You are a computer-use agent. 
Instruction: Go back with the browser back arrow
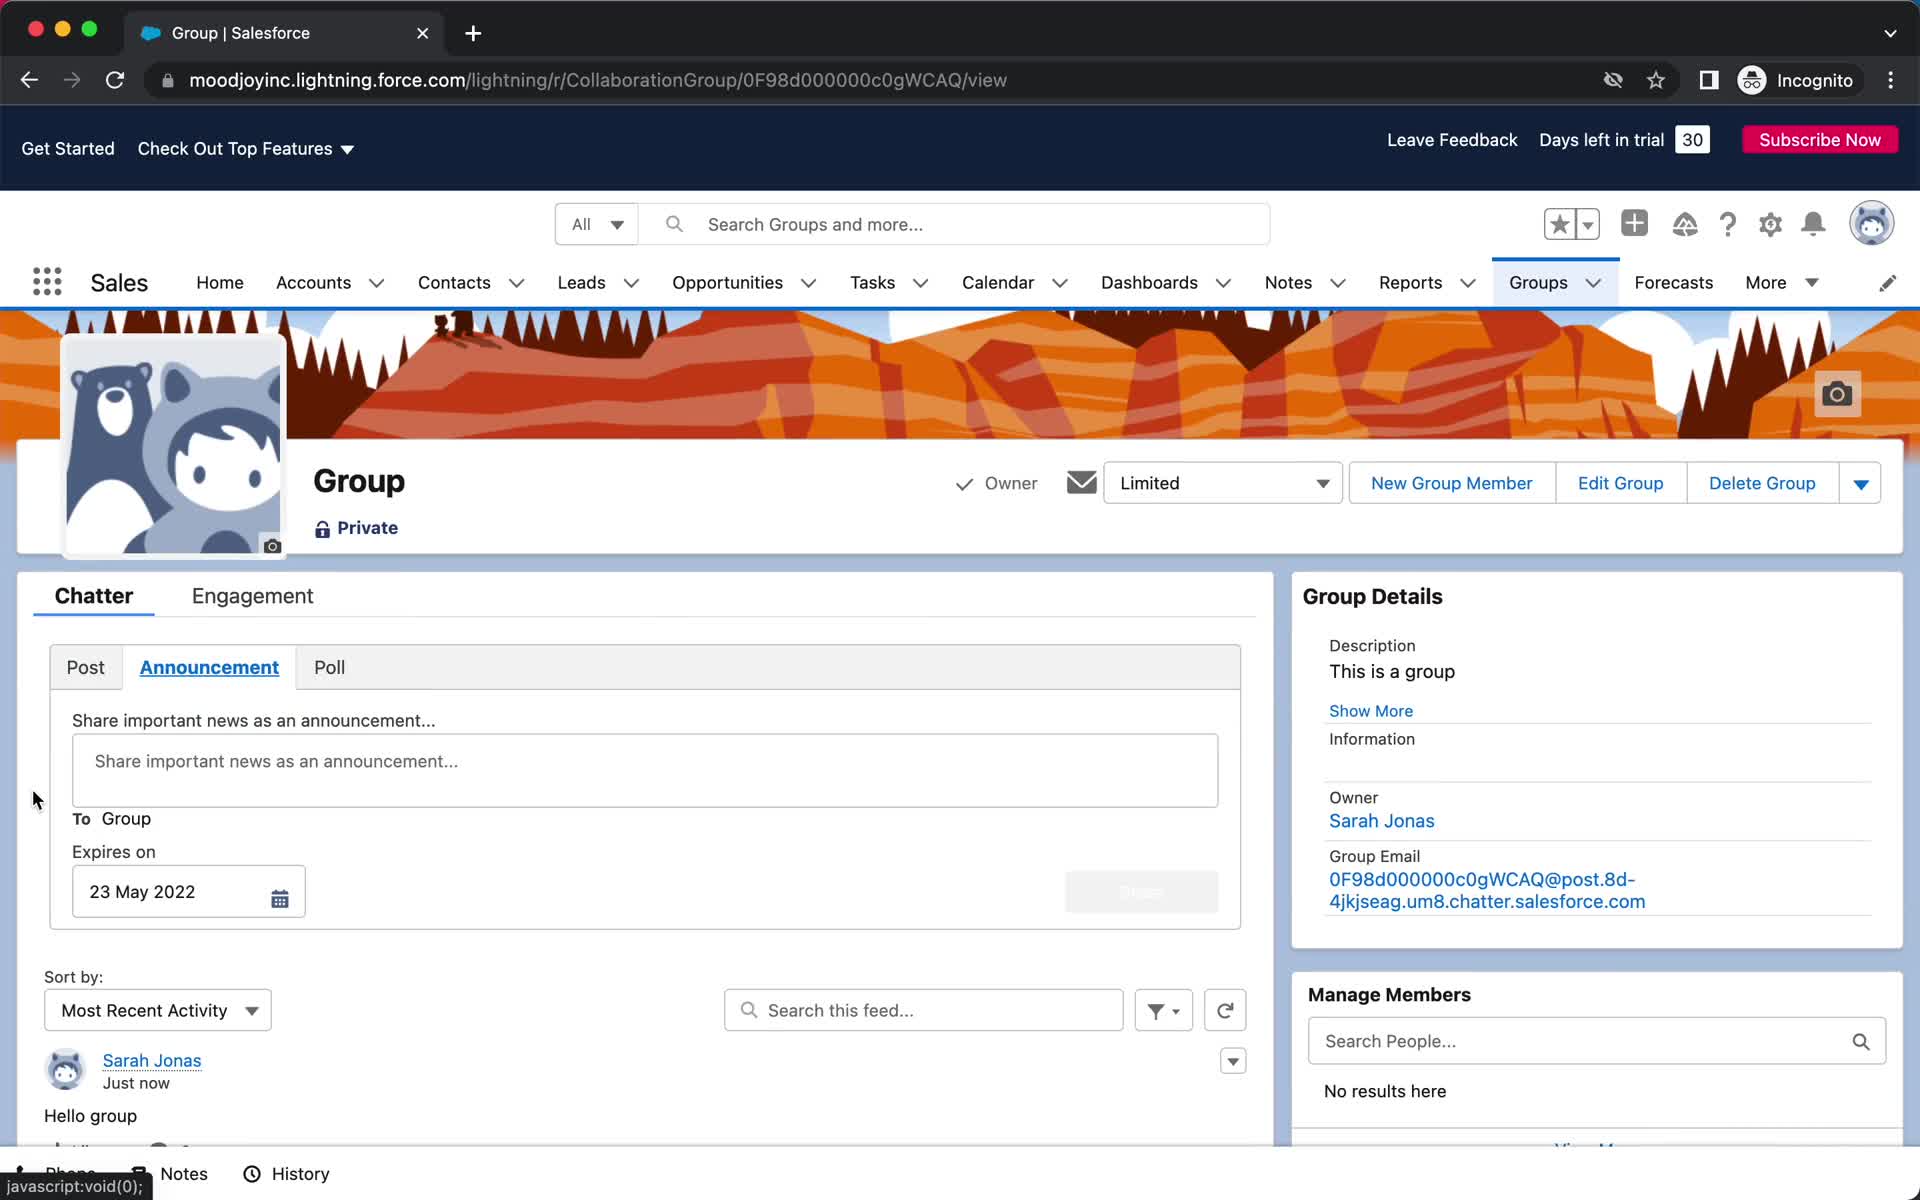tap(29, 80)
